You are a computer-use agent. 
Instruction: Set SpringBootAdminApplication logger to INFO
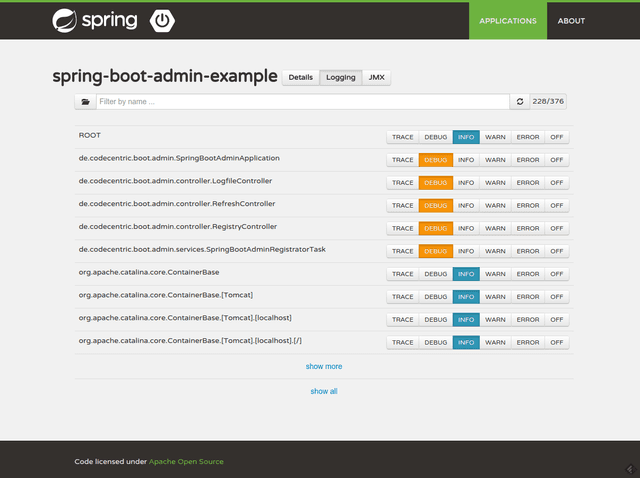pyautogui.click(x=466, y=160)
